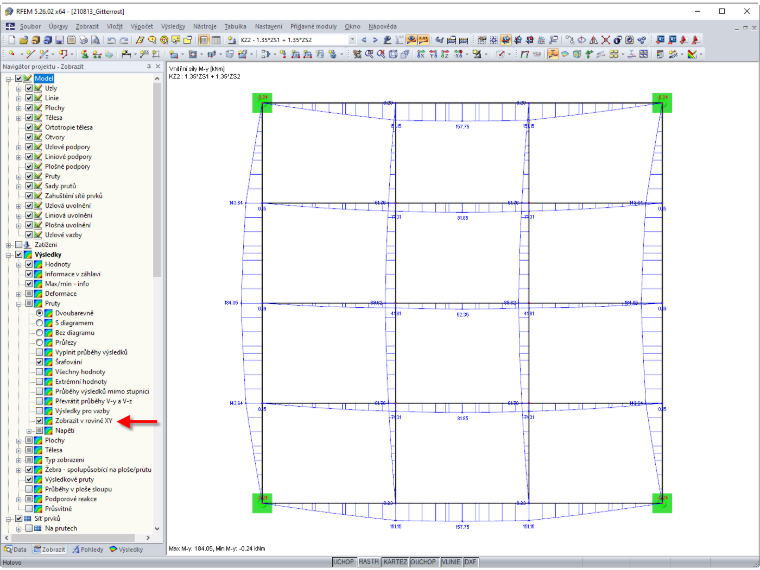760x570 pixels.
Task: Toggle RASTR grid in status bar
Action: click(x=369, y=562)
